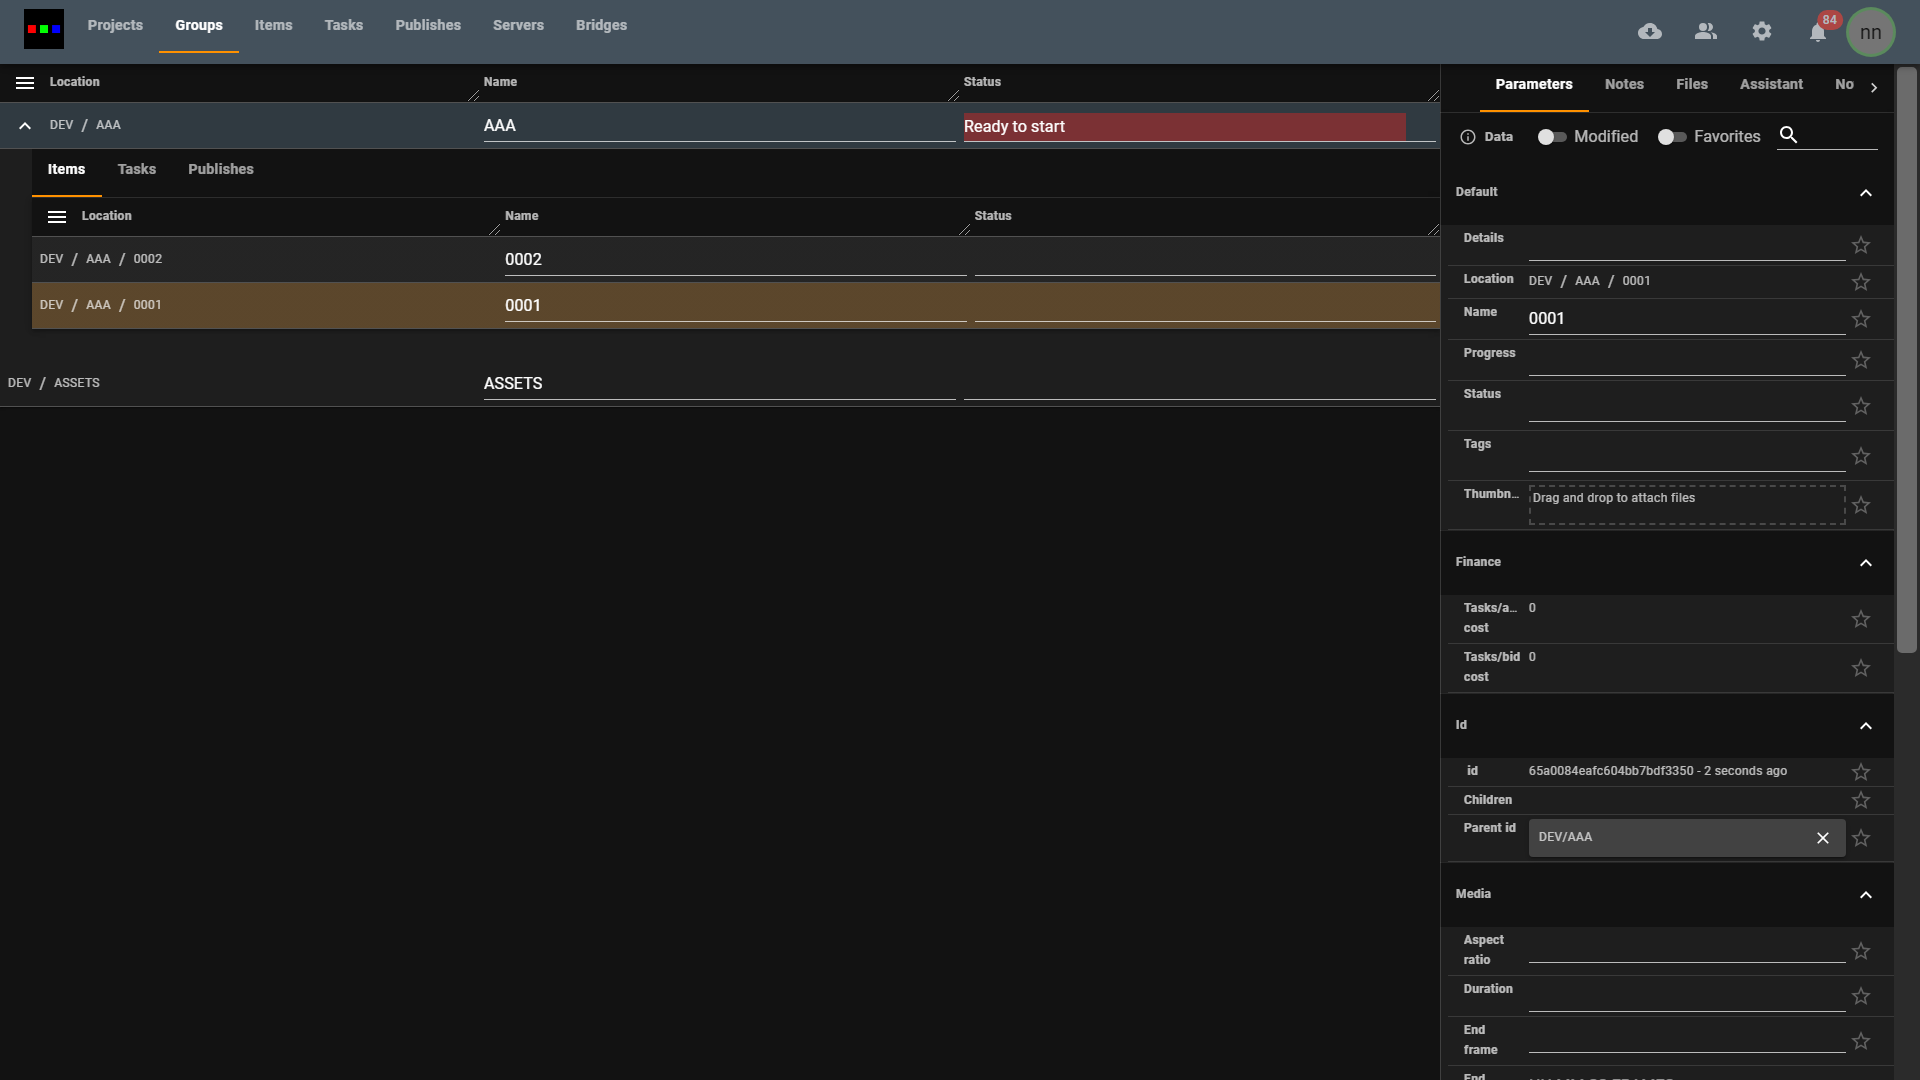Enable the Modified toggle
1920x1080 pixels.
1551,137
